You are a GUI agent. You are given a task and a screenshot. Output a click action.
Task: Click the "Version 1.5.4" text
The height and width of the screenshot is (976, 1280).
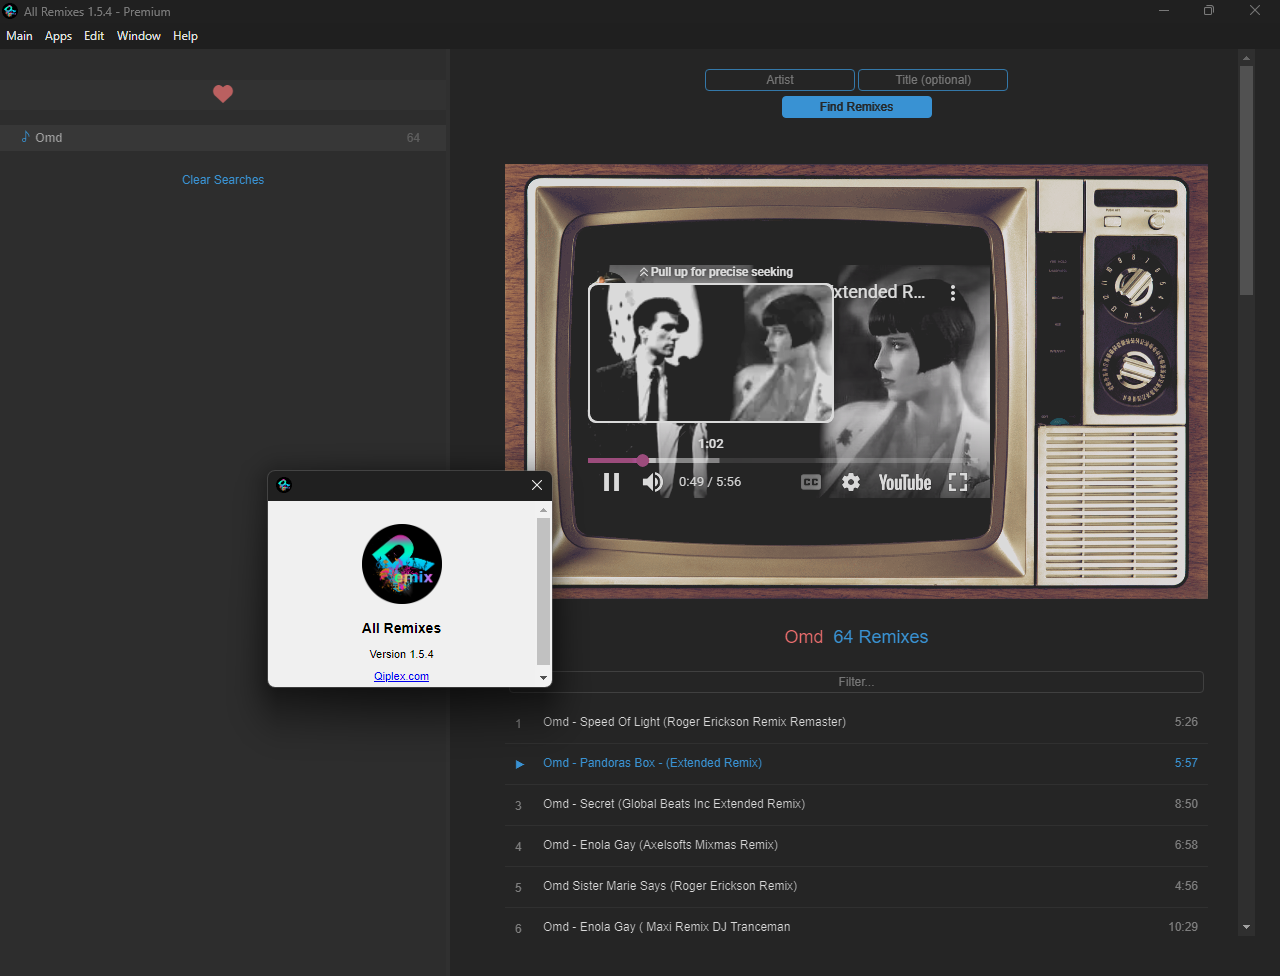402,654
